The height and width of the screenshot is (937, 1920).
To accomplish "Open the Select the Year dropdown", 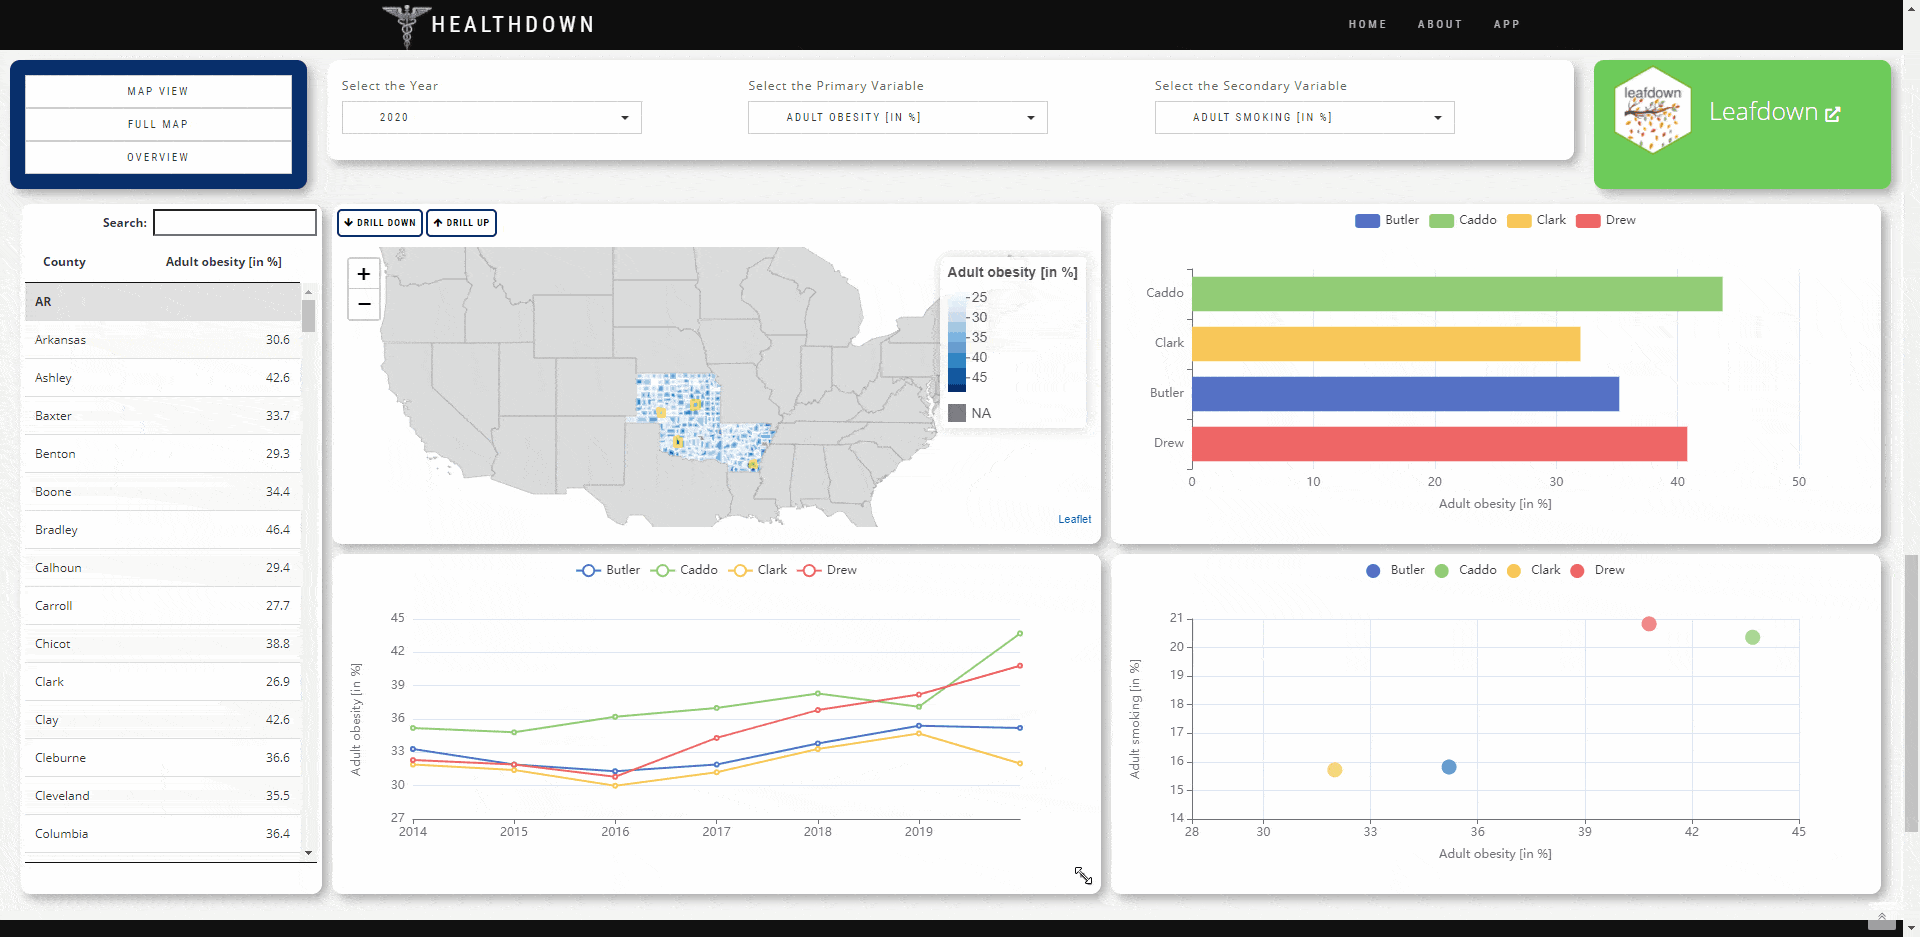I will pos(491,118).
